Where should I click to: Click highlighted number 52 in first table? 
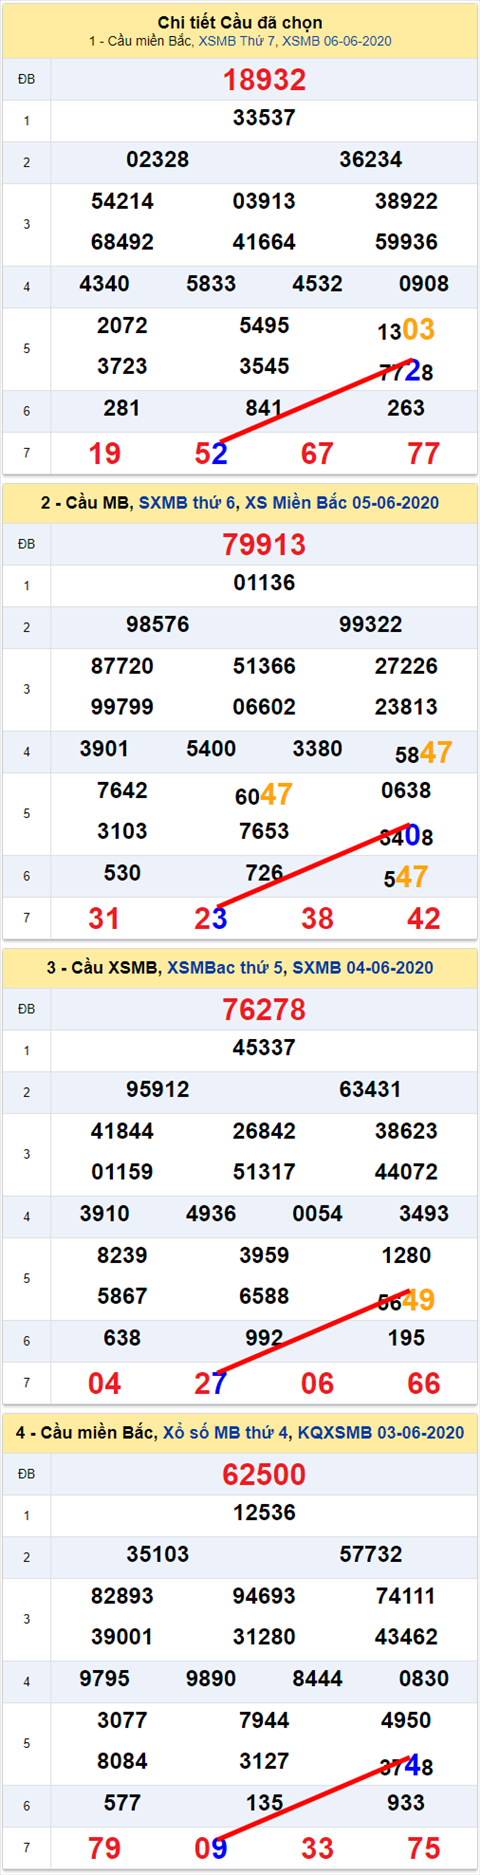211,454
